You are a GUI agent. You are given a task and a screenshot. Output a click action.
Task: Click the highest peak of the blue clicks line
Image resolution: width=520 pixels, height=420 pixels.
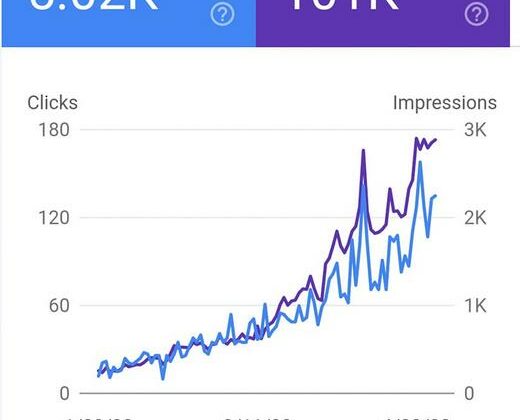tap(420, 162)
